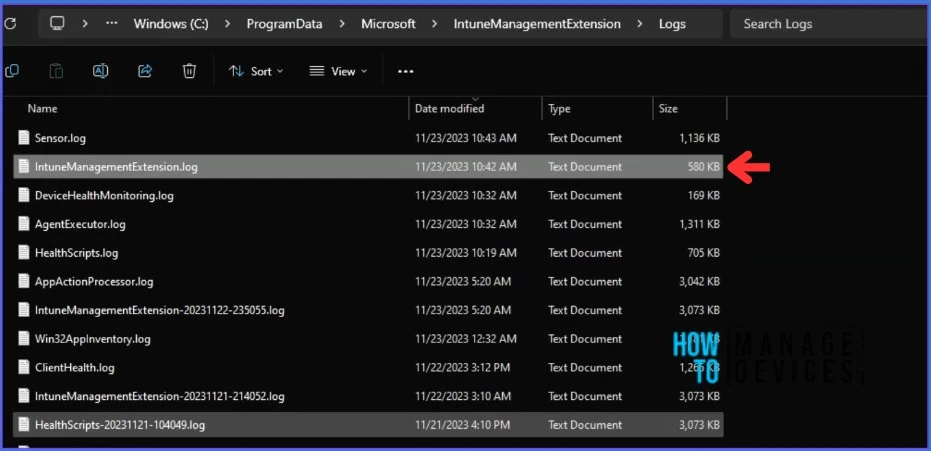
Task: Select the Sensor.log file
Action: point(368,138)
